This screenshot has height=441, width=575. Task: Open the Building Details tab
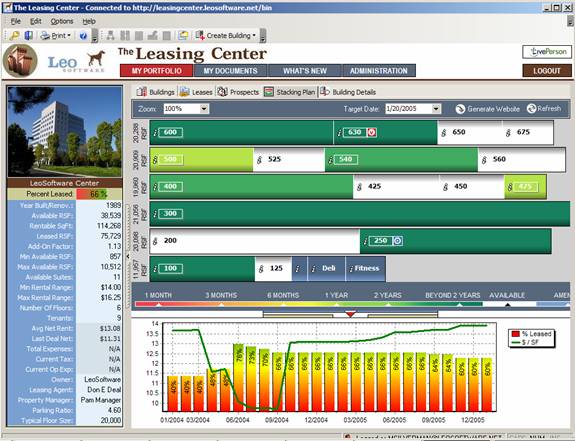click(x=348, y=92)
